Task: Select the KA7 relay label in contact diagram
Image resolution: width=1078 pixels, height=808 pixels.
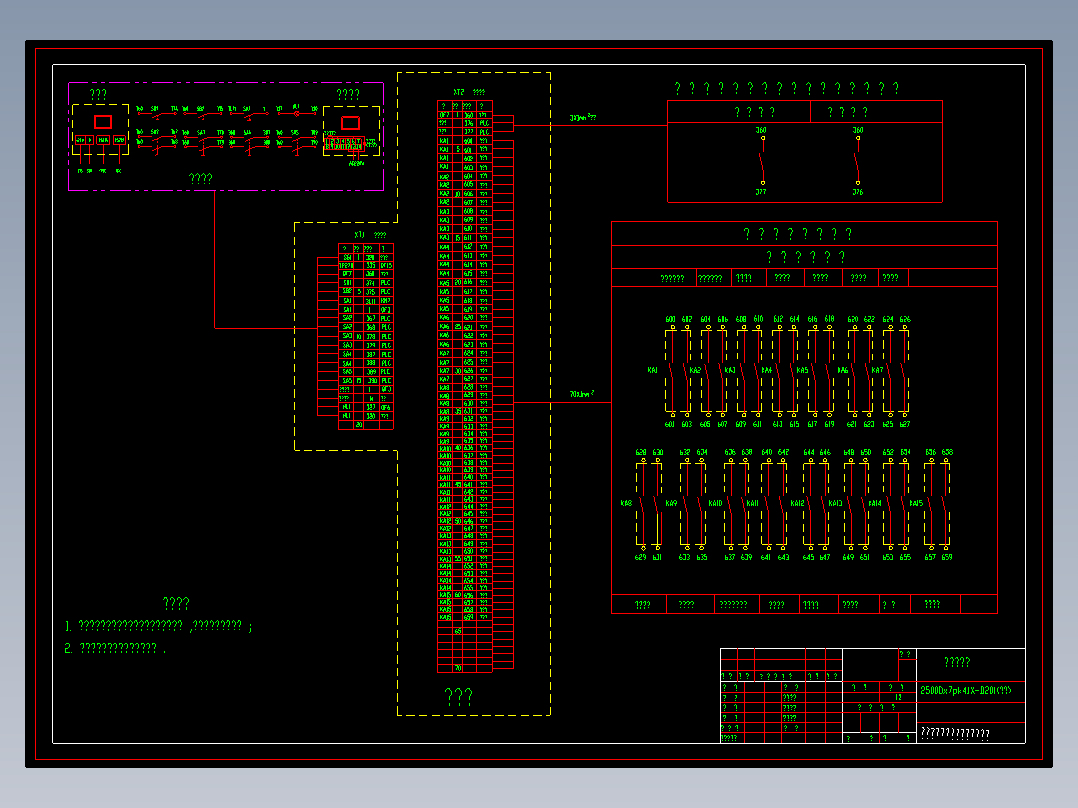Action: (x=877, y=370)
